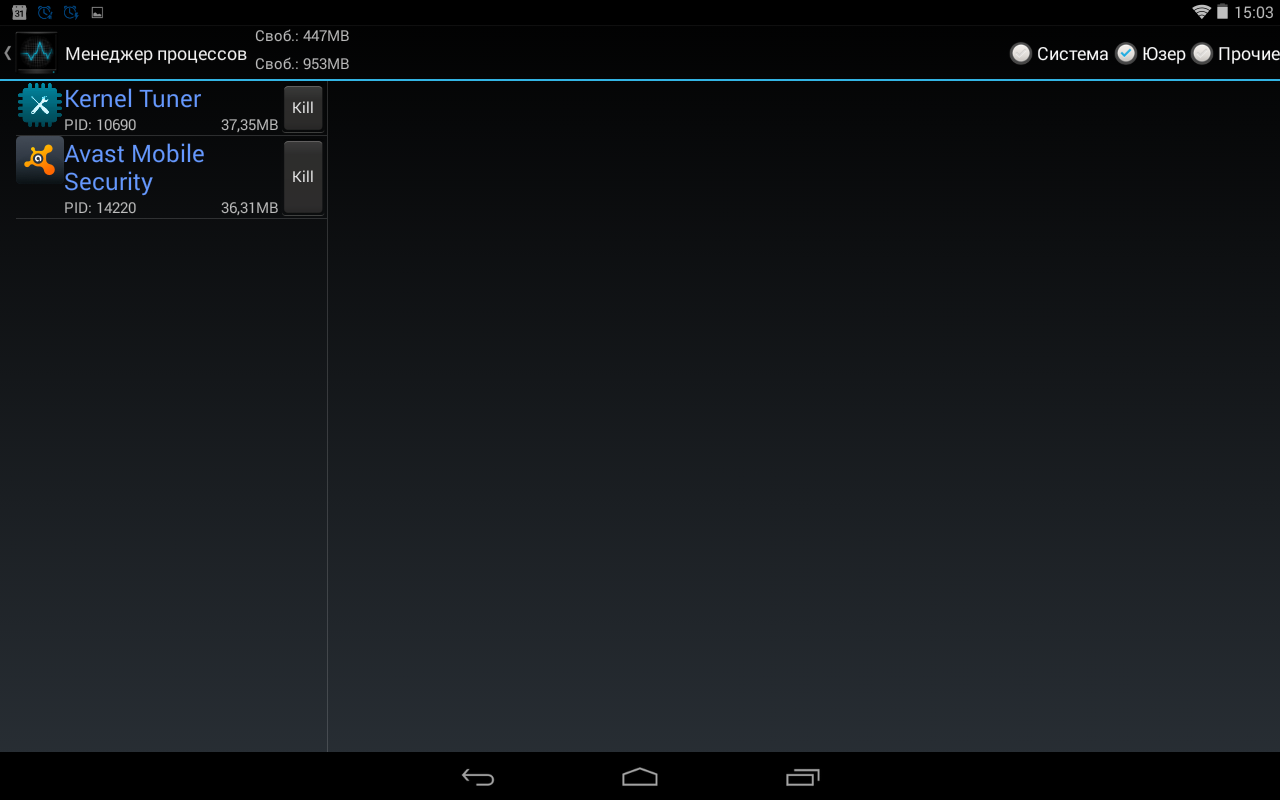Tap the calendar notification icon
The height and width of the screenshot is (800, 1280).
point(19,12)
